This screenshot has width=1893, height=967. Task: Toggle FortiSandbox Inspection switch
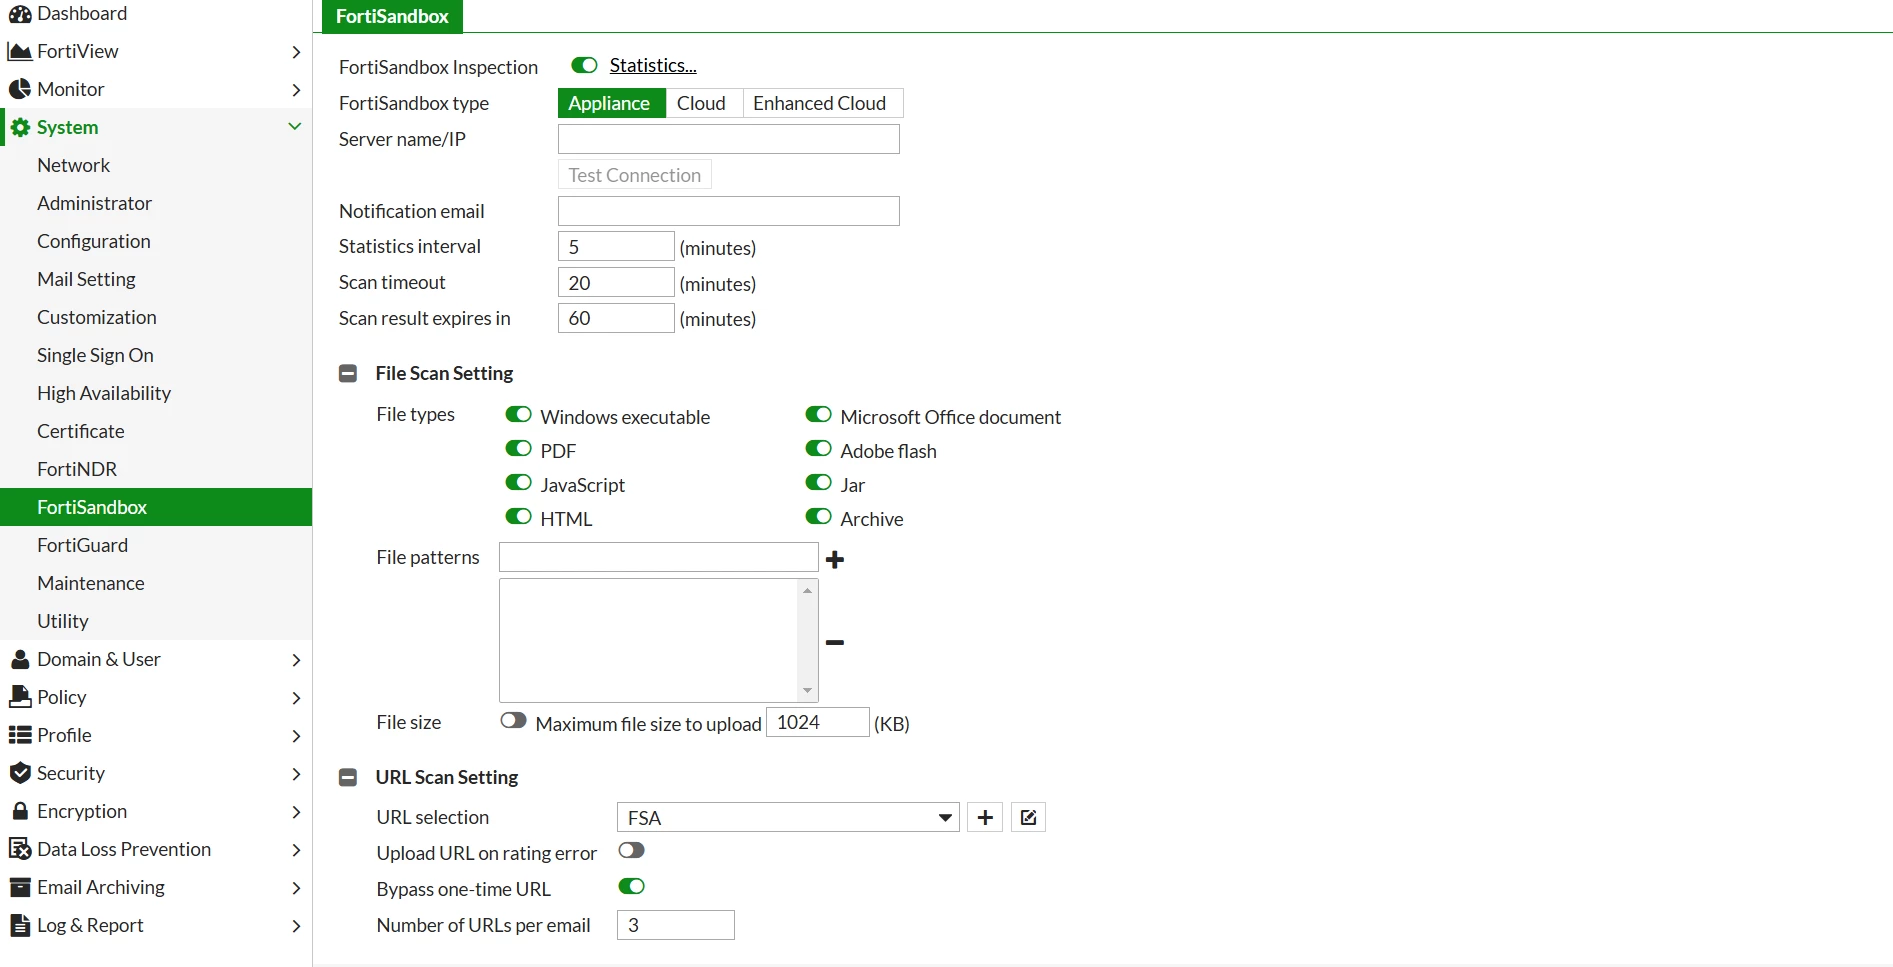pyautogui.click(x=584, y=65)
